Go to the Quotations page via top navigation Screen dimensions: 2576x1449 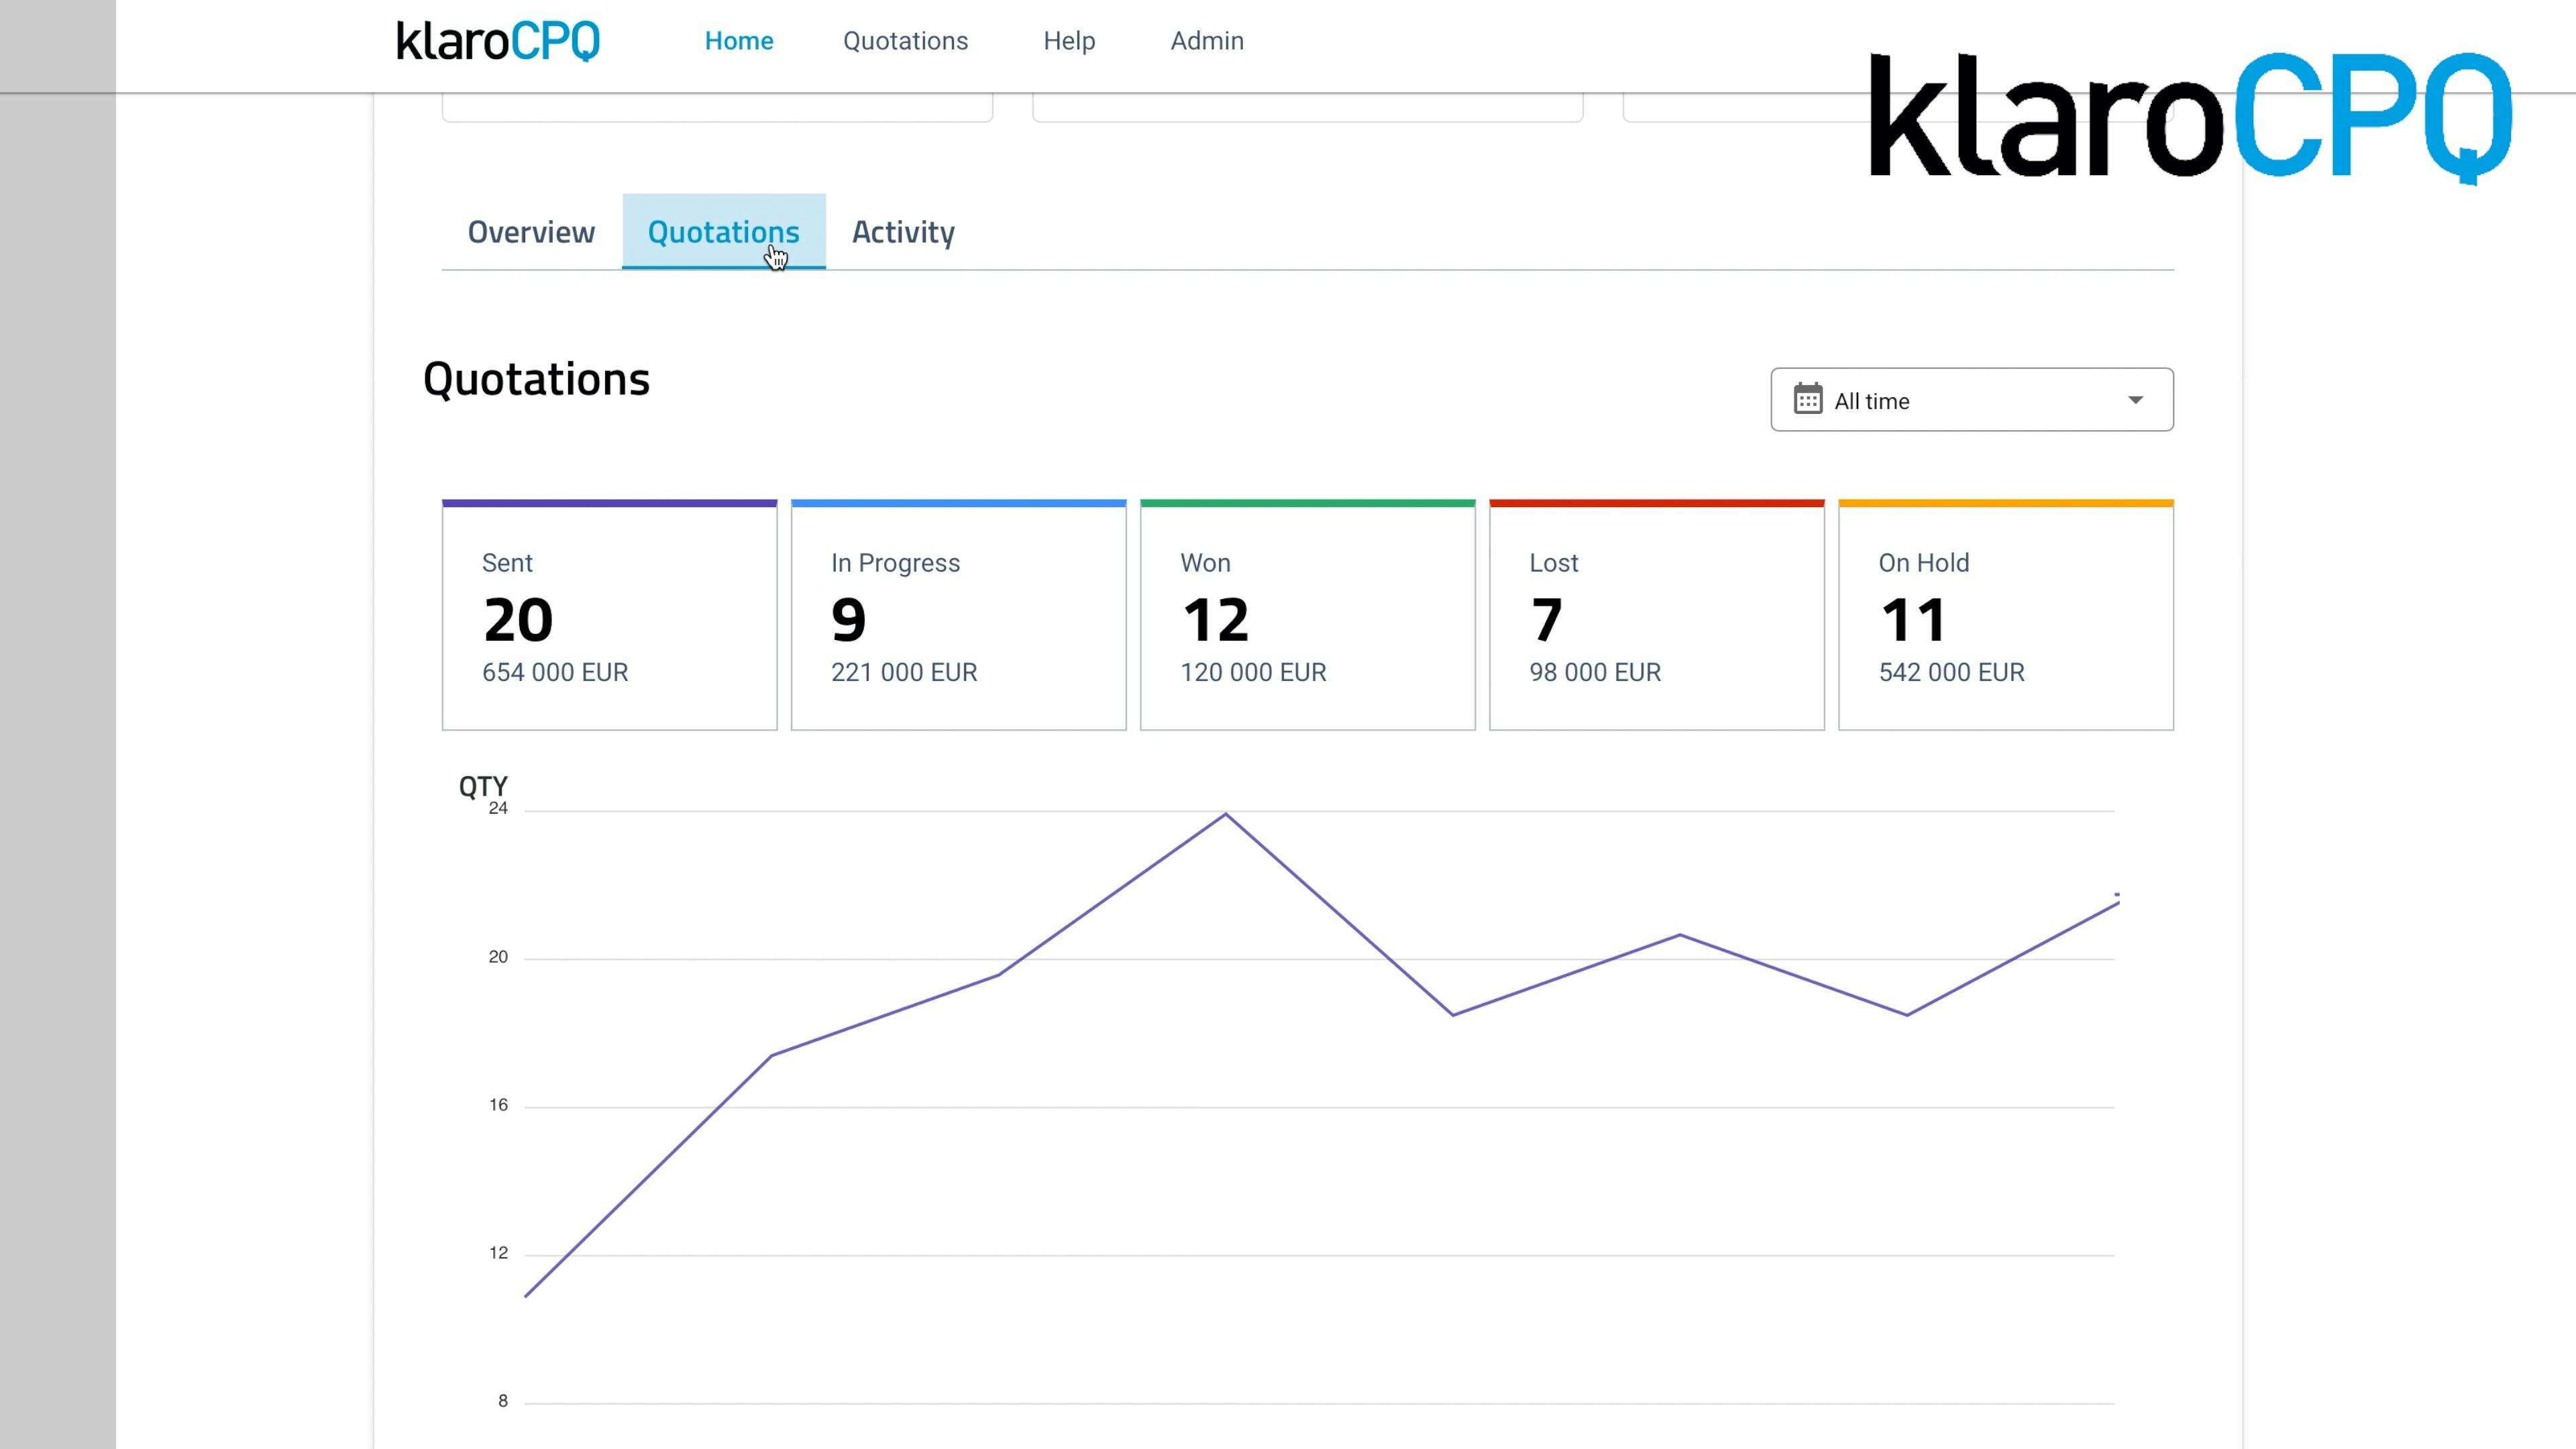[905, 41]
